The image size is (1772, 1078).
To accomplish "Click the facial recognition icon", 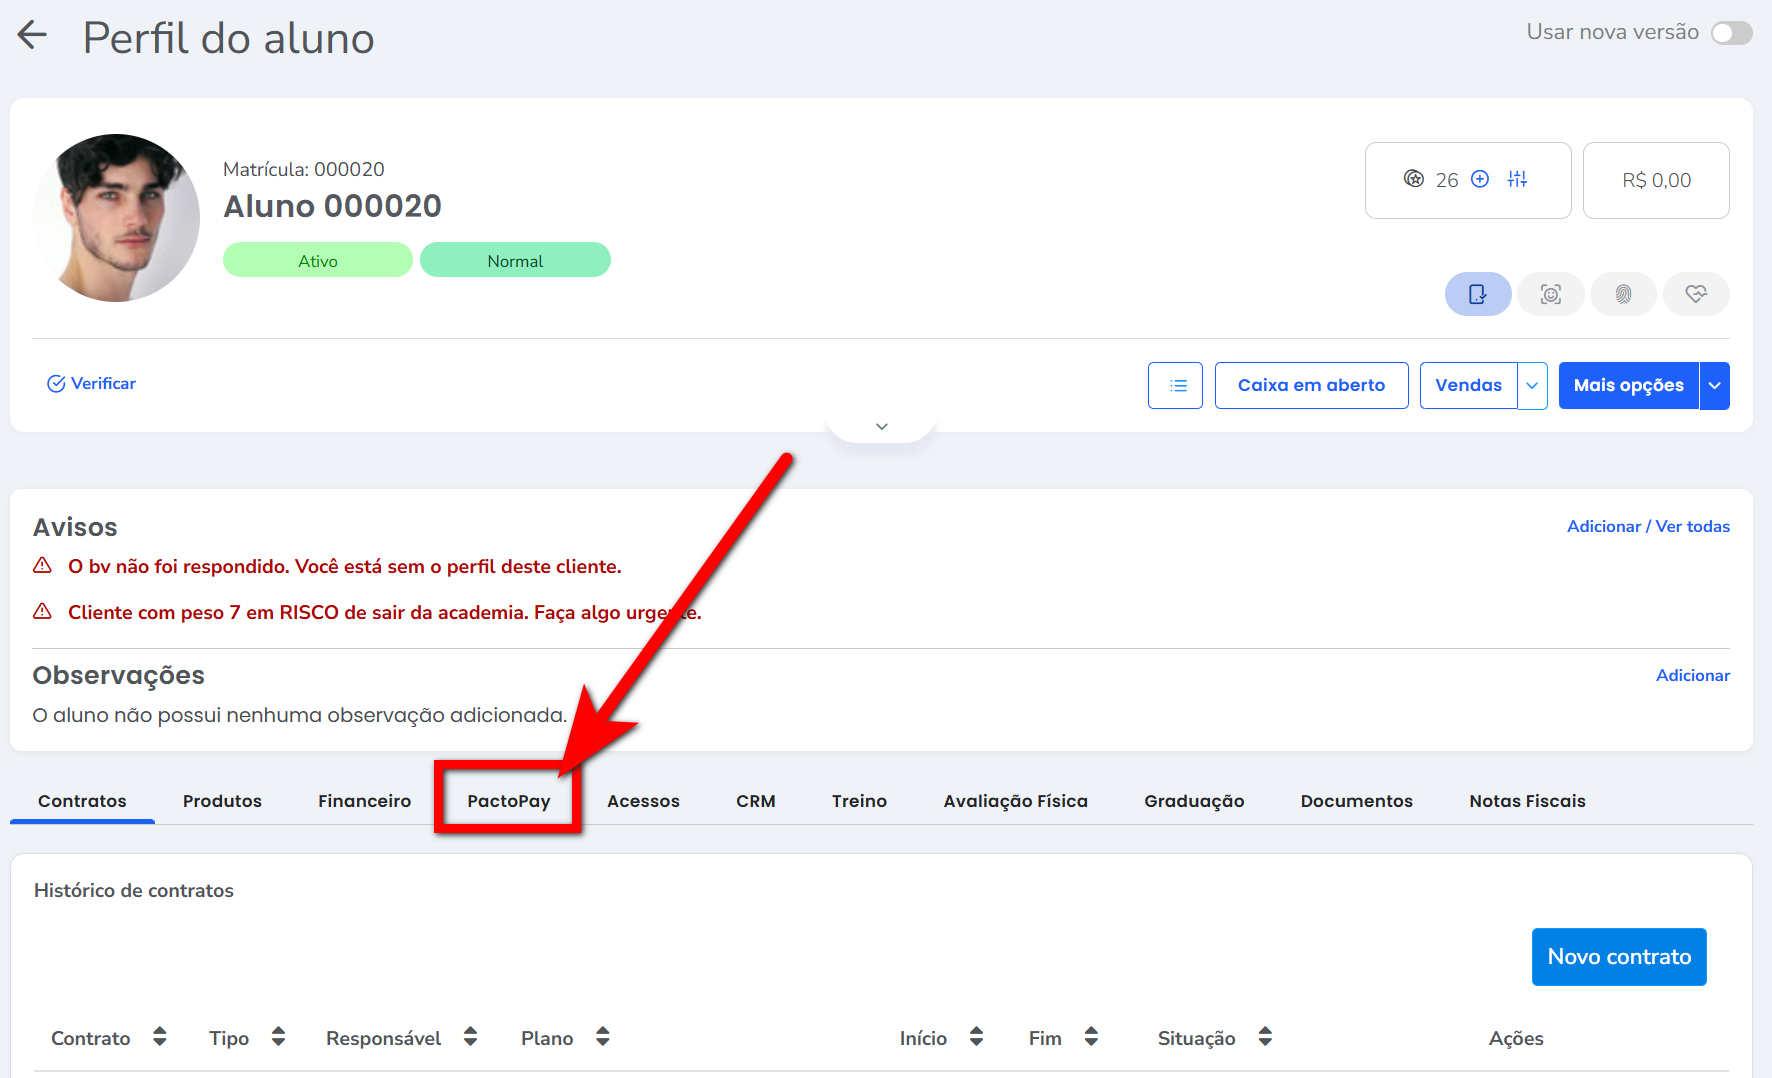I will [x=1550, y=294].
